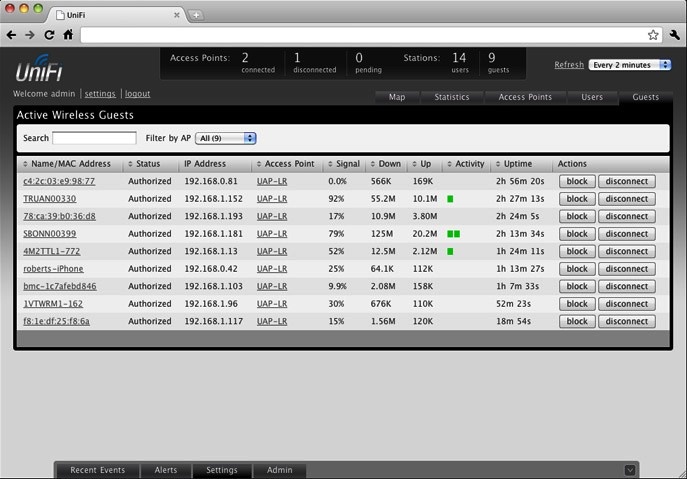This screenshot has height=479, width=687.
Task: Click uptime value 18m 54s
Action: point(513,321)
